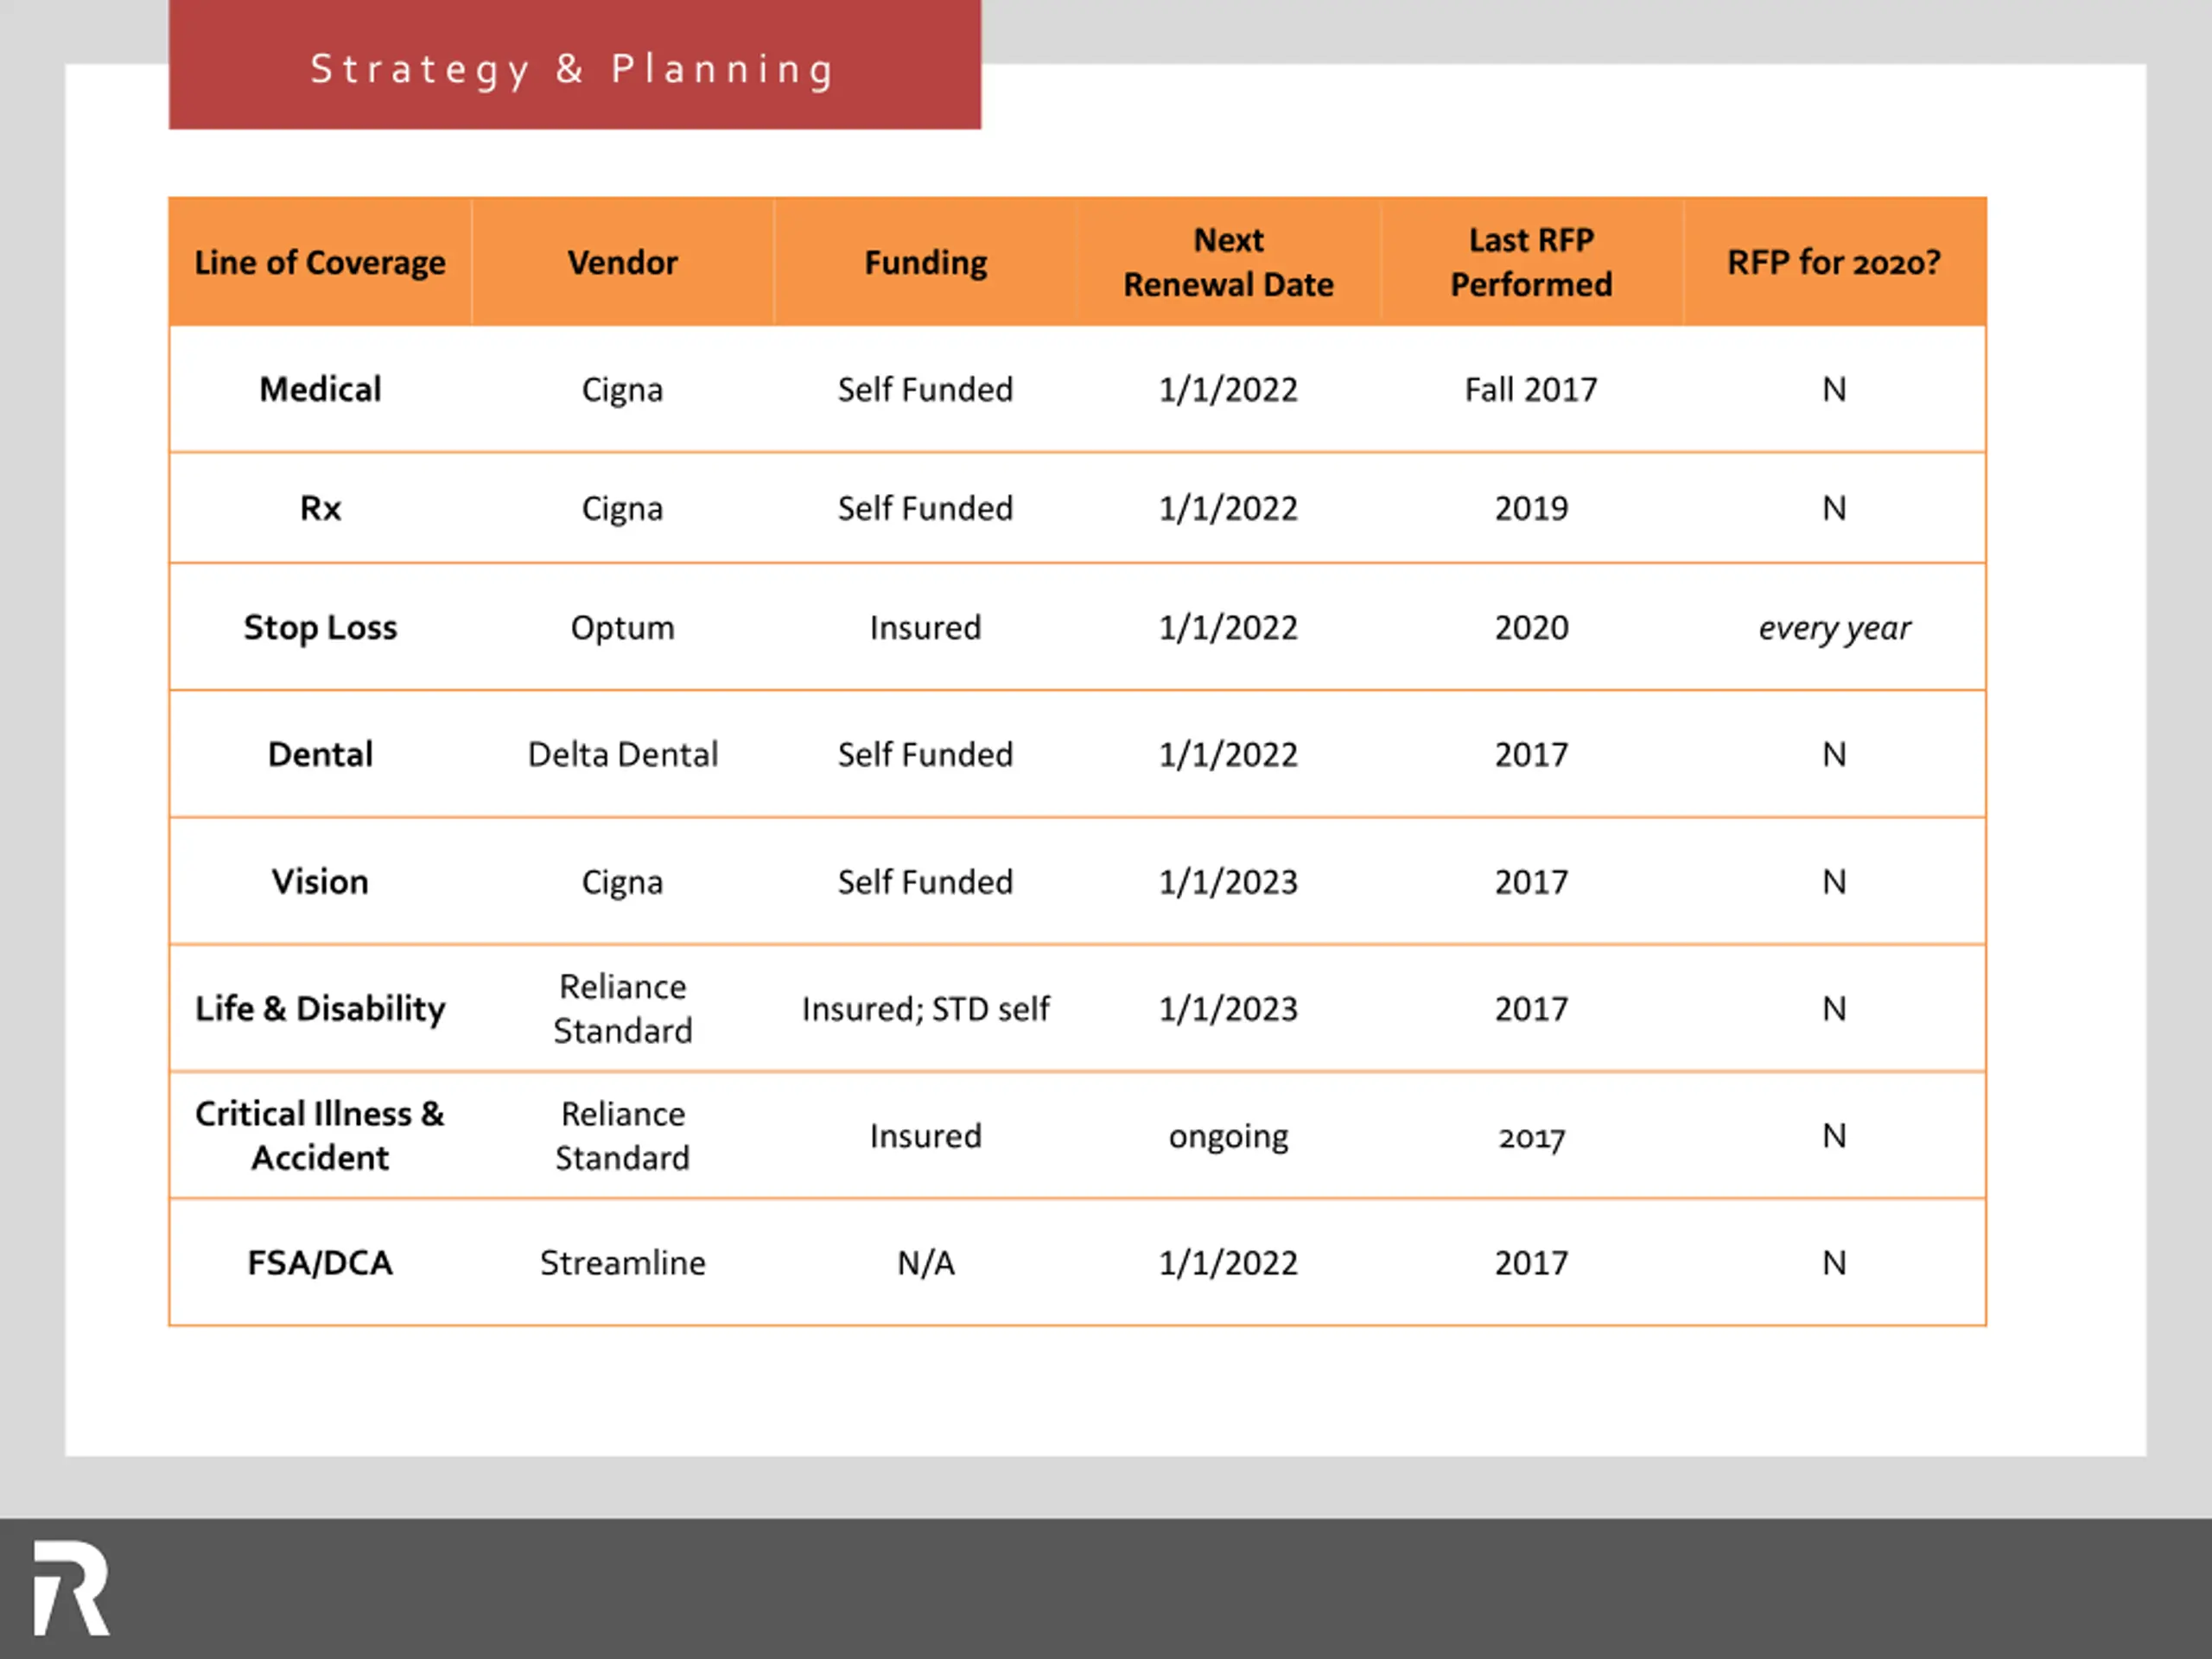Click the Optum vendor cell
This screenshot has width=2212, height=1659.
pyautogui.click(x=622, y=627)
